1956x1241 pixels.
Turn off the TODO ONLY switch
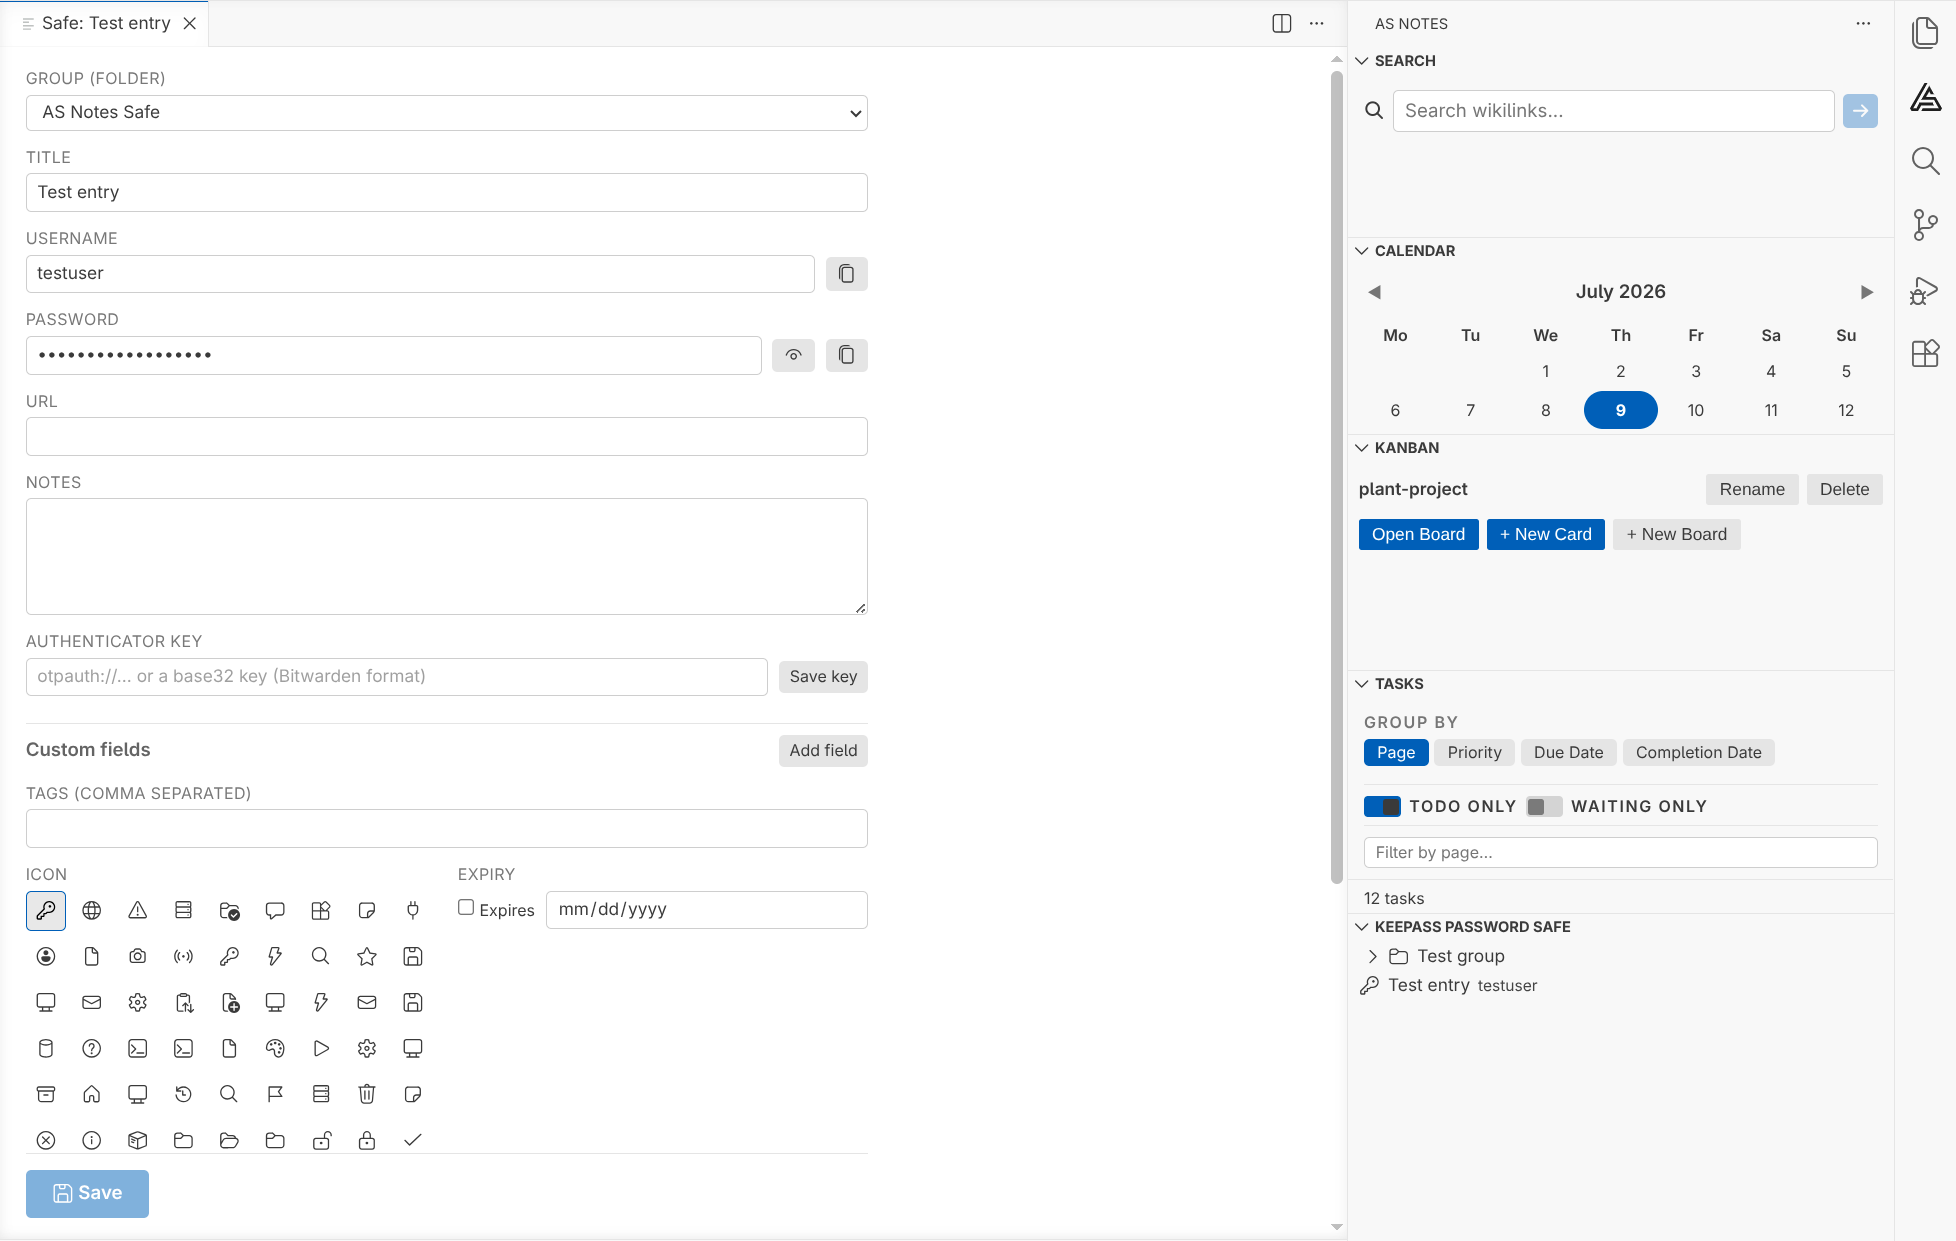[x=1382, y=806]
